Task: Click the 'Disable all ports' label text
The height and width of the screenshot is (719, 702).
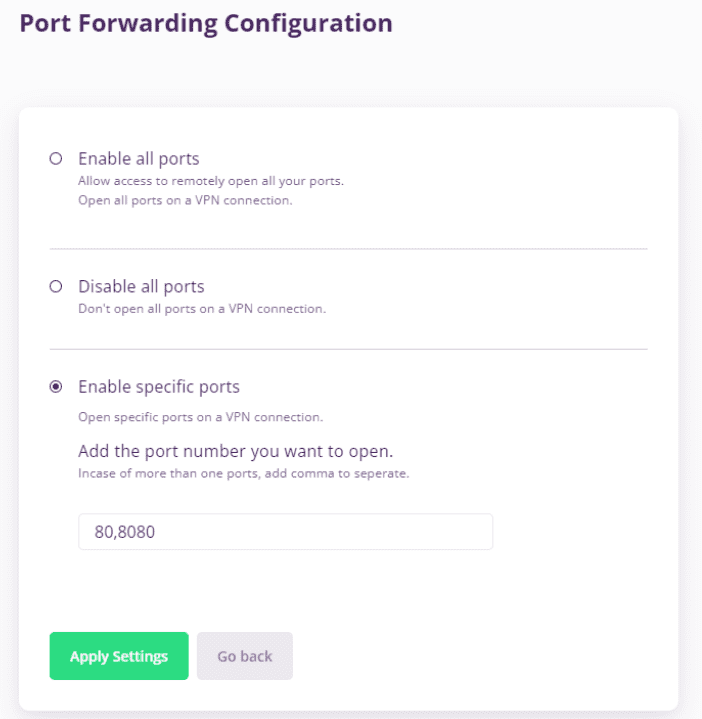Action: click(x=141, y=287)
